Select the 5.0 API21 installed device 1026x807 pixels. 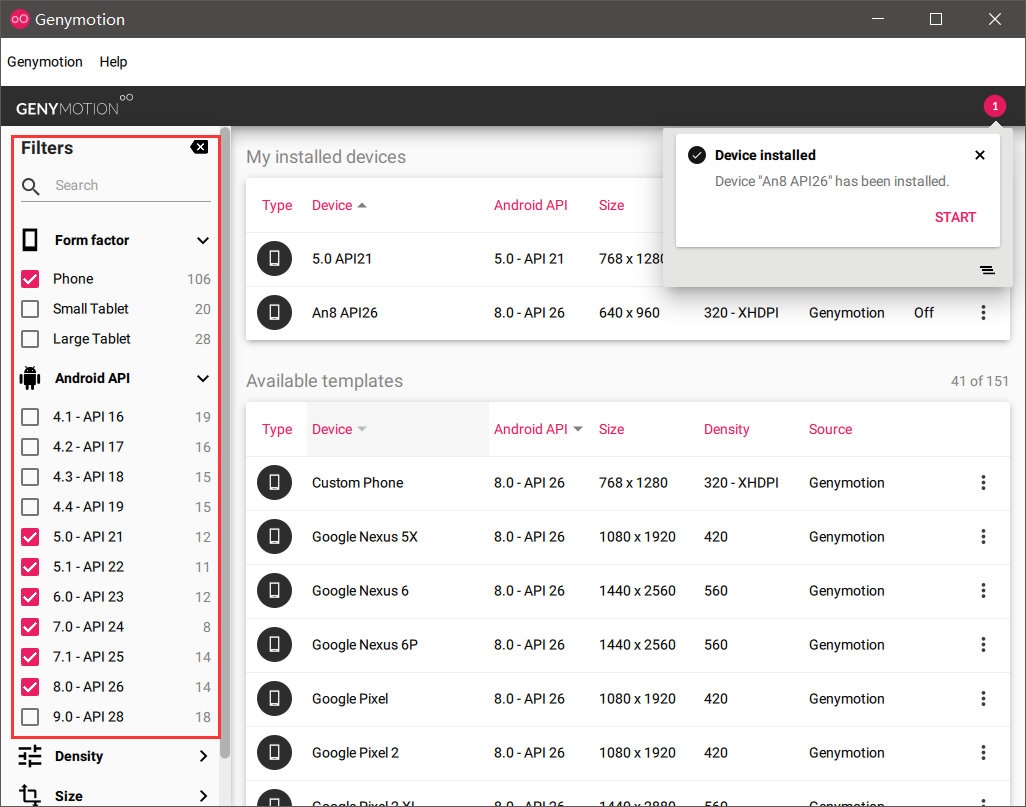pyautogui.click(x=342, y=259)
